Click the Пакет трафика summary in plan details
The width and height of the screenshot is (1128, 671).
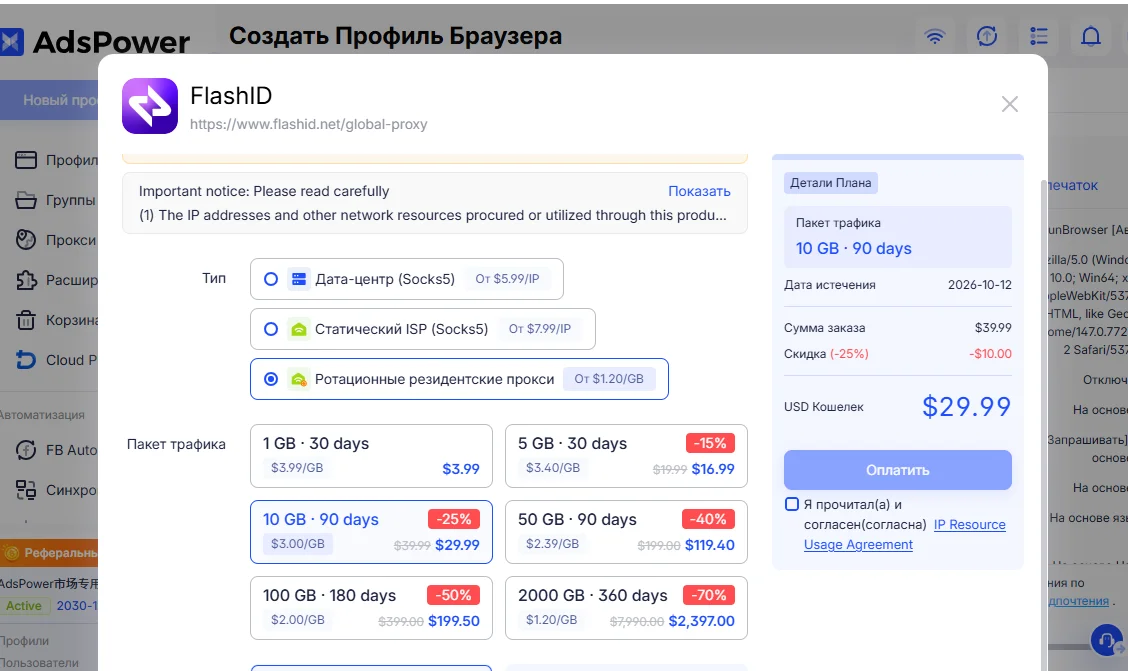click(x=898, y=237)
